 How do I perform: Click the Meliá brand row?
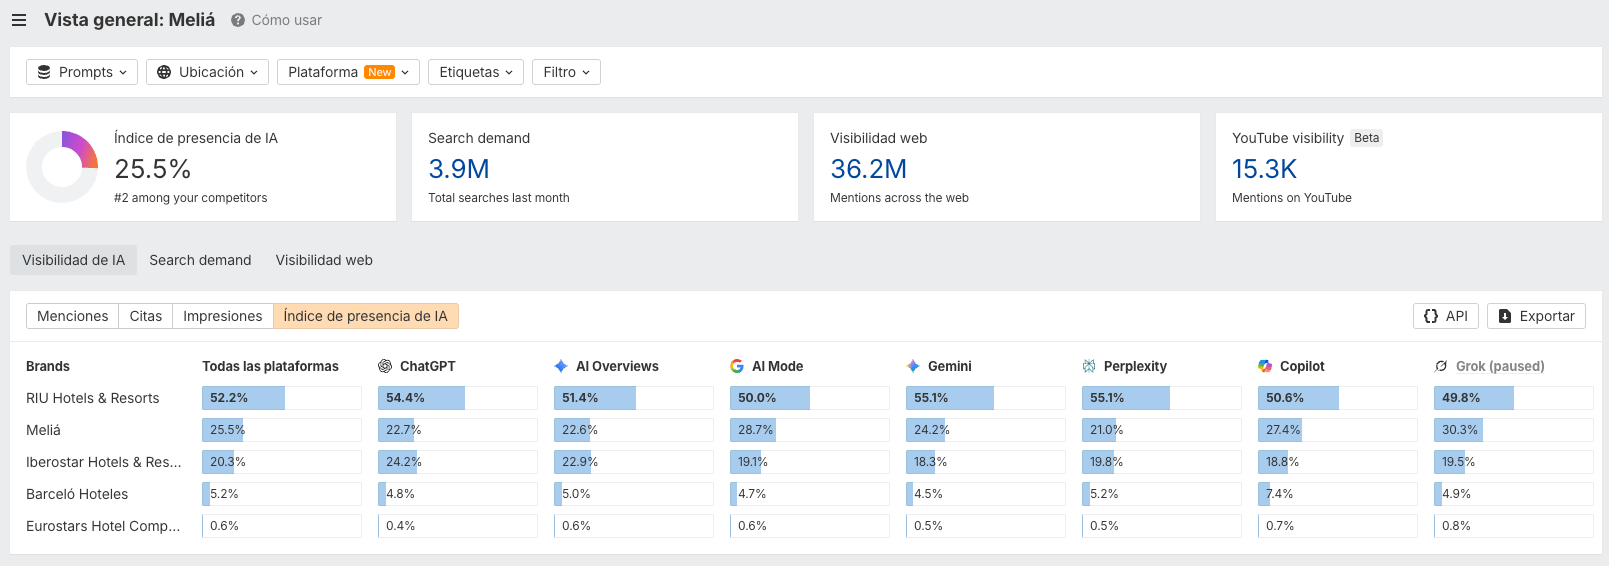coord(43,430)
